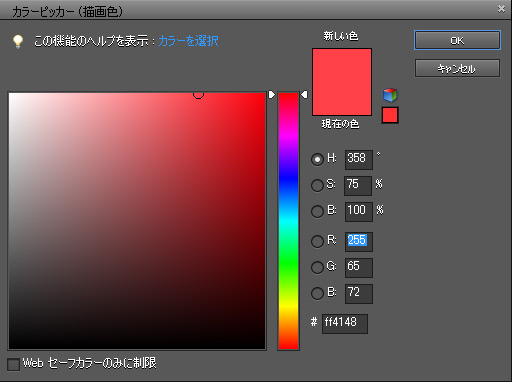Select the S saturation radio button
Screen dimensions: 512x382
pyautogui.click(x=317, y=185)
